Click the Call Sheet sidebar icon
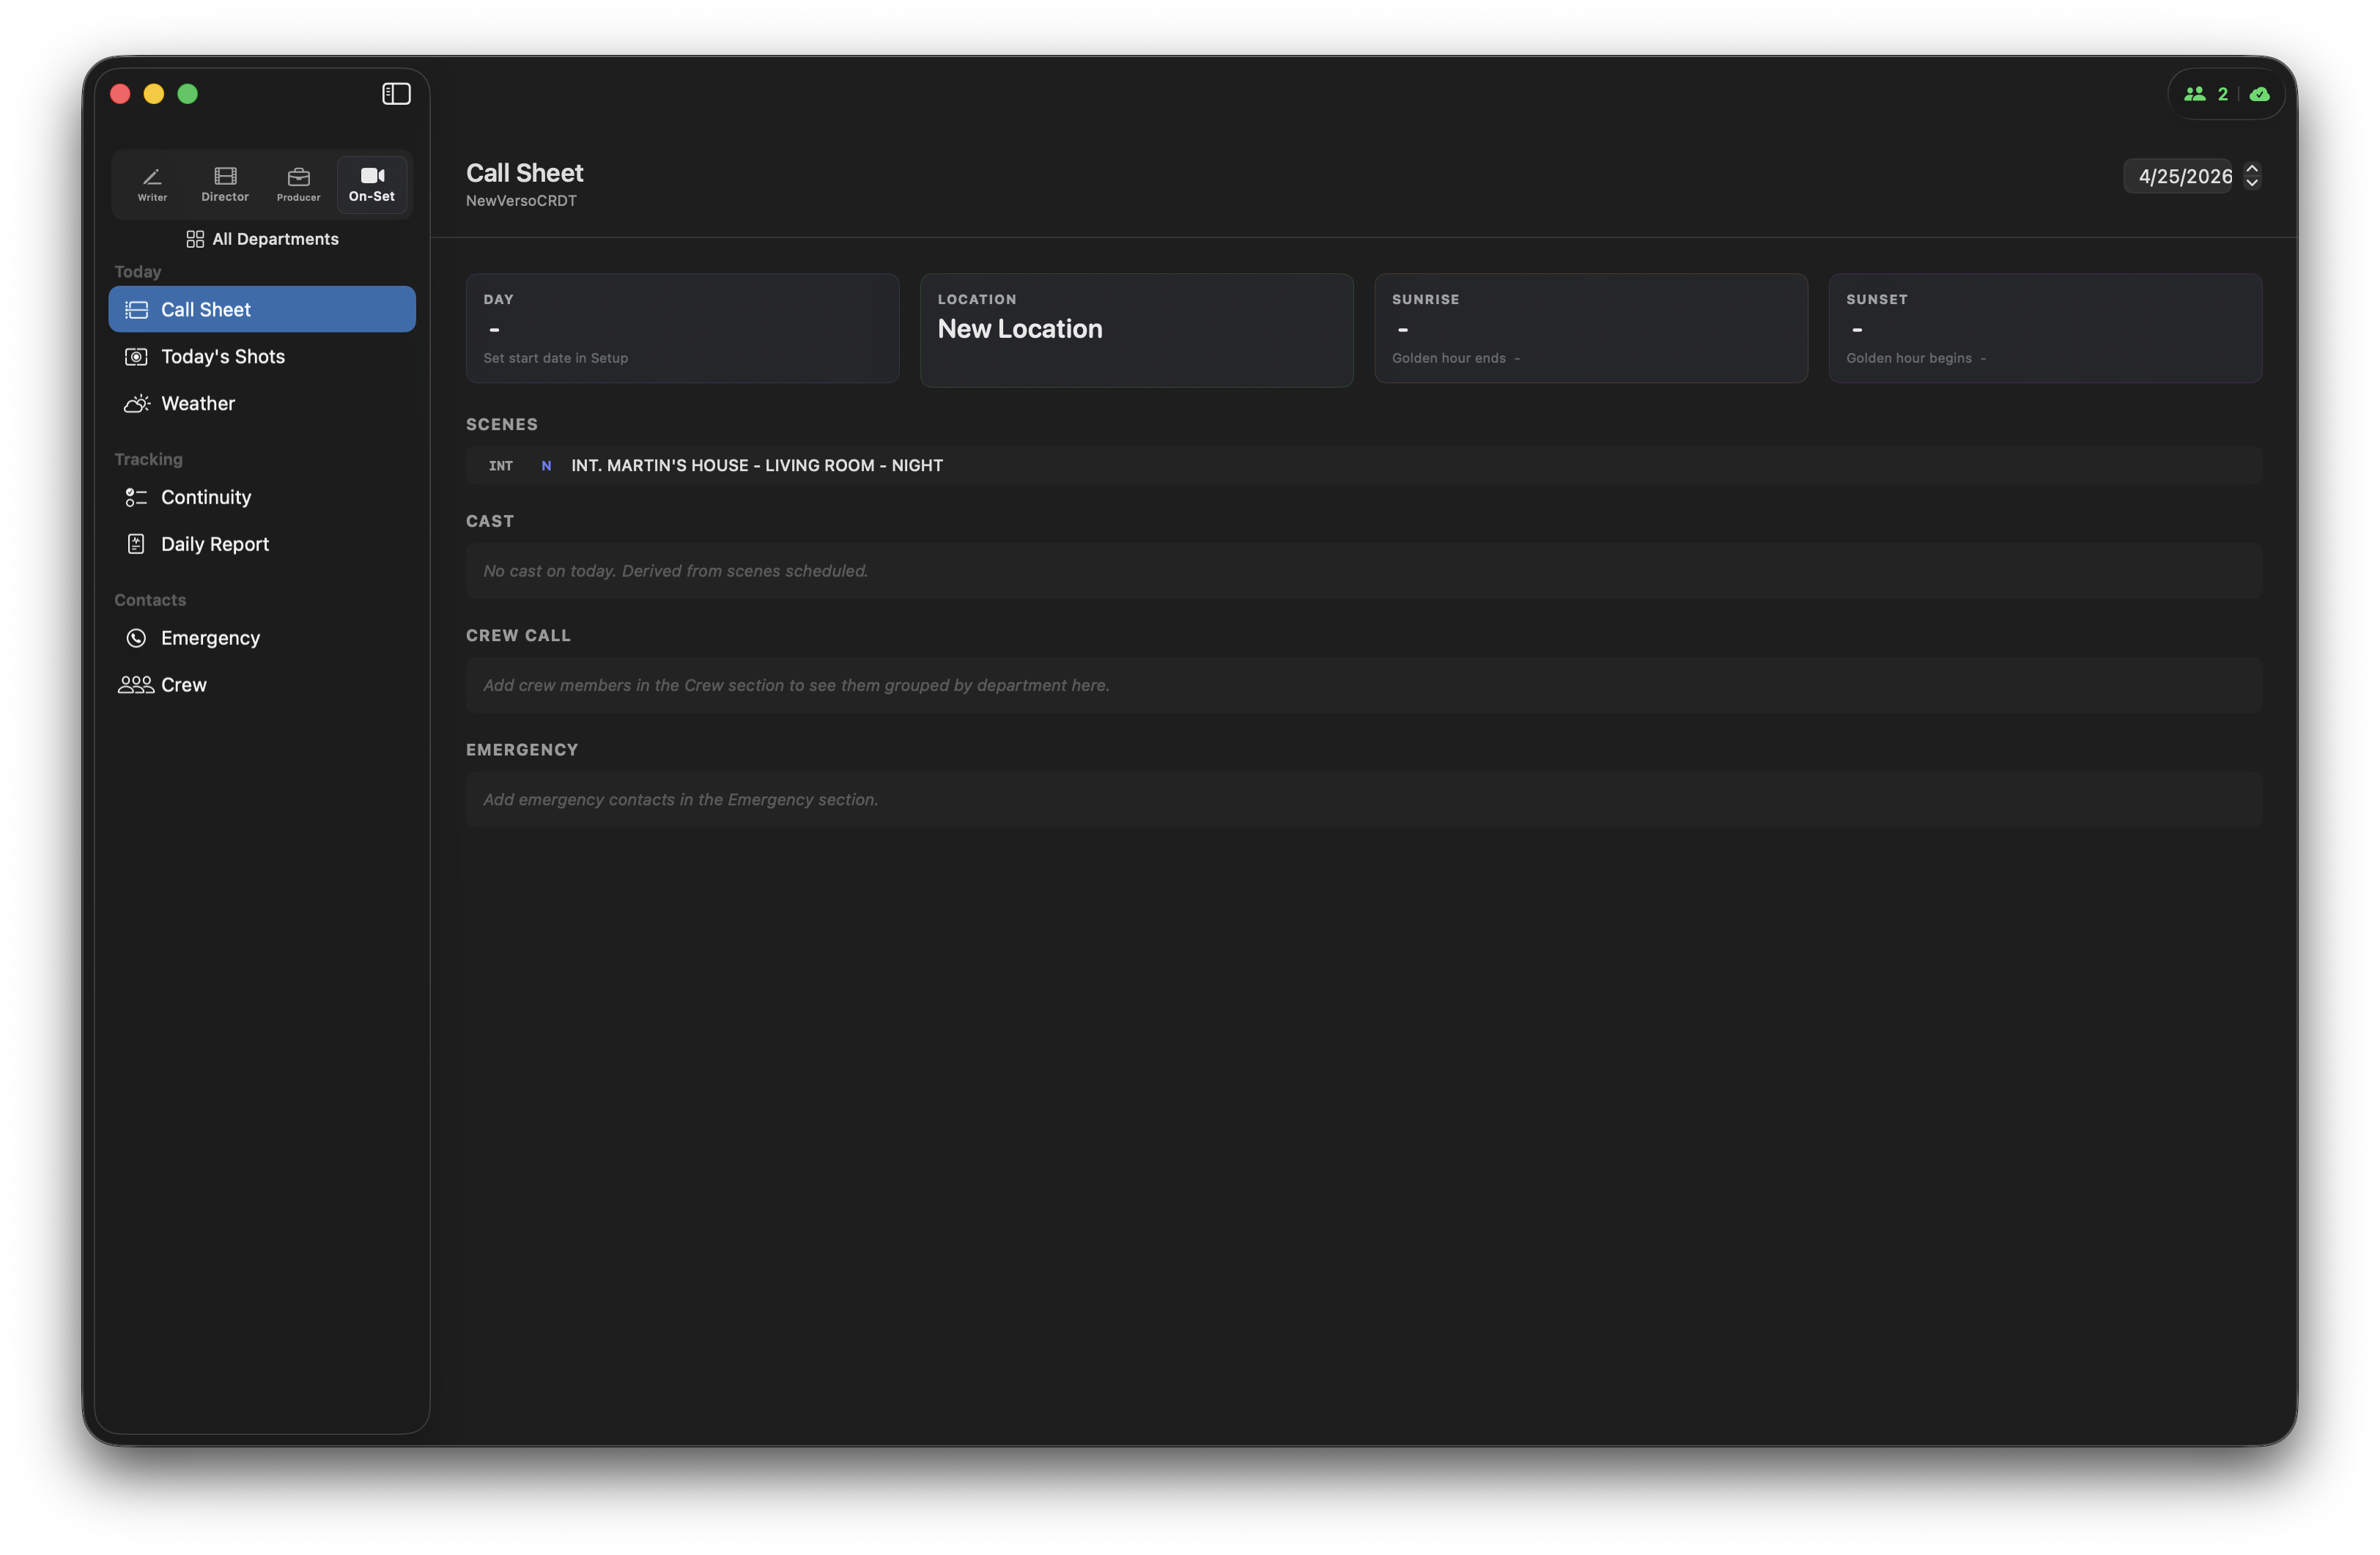 (x=136, y=310)
